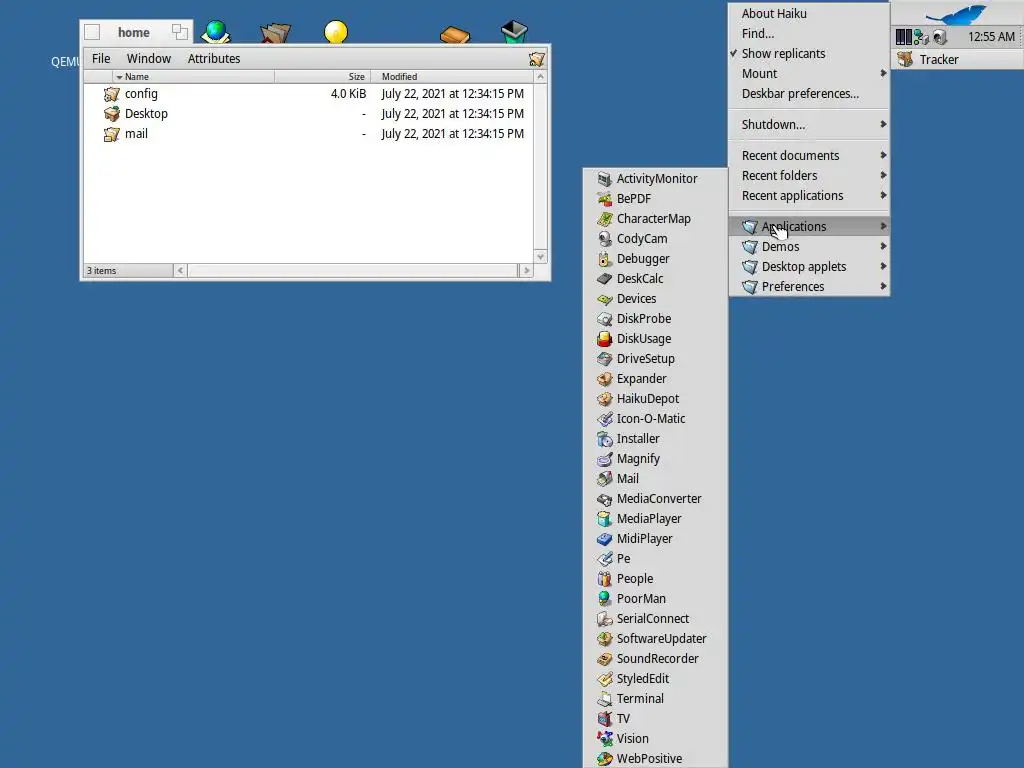Viewport: 1024px width, 768px height.
Task: Launch PoorMan web server
Action: (x=655, y=599)
